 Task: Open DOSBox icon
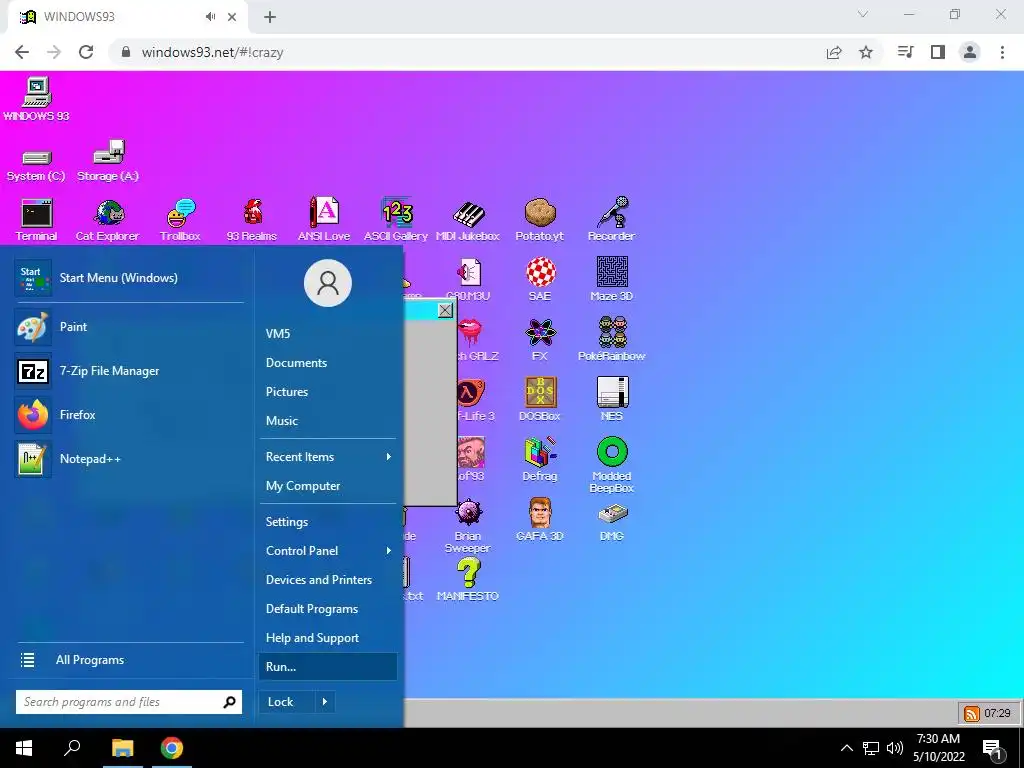pyautogui.click(x=540, y=399)
